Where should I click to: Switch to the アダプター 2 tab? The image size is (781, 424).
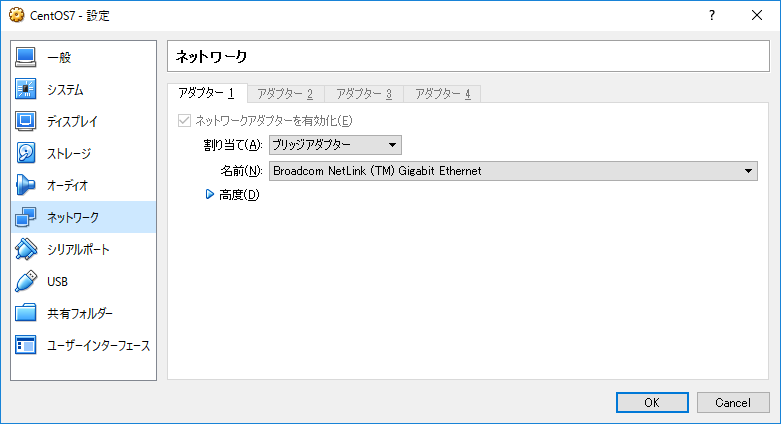(285, 94)
